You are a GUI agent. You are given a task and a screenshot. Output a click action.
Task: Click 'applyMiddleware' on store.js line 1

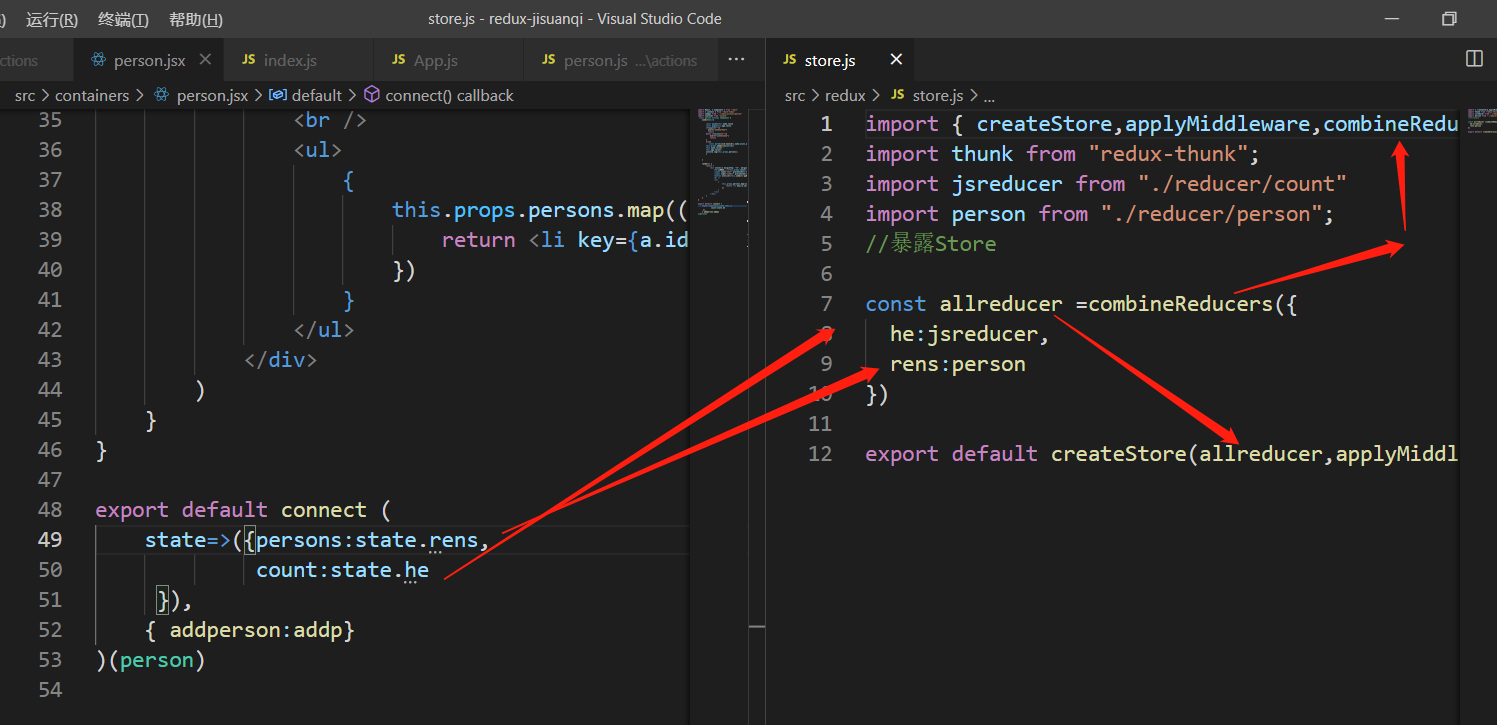1218,124
